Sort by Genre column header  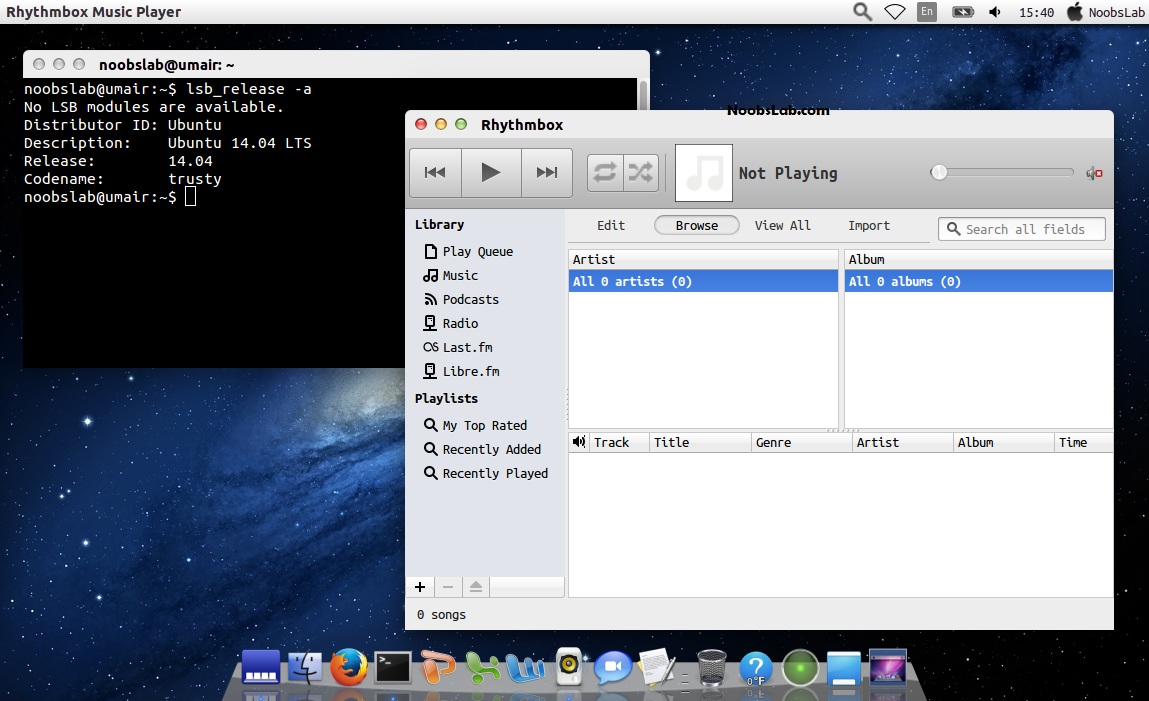point(802,442)
